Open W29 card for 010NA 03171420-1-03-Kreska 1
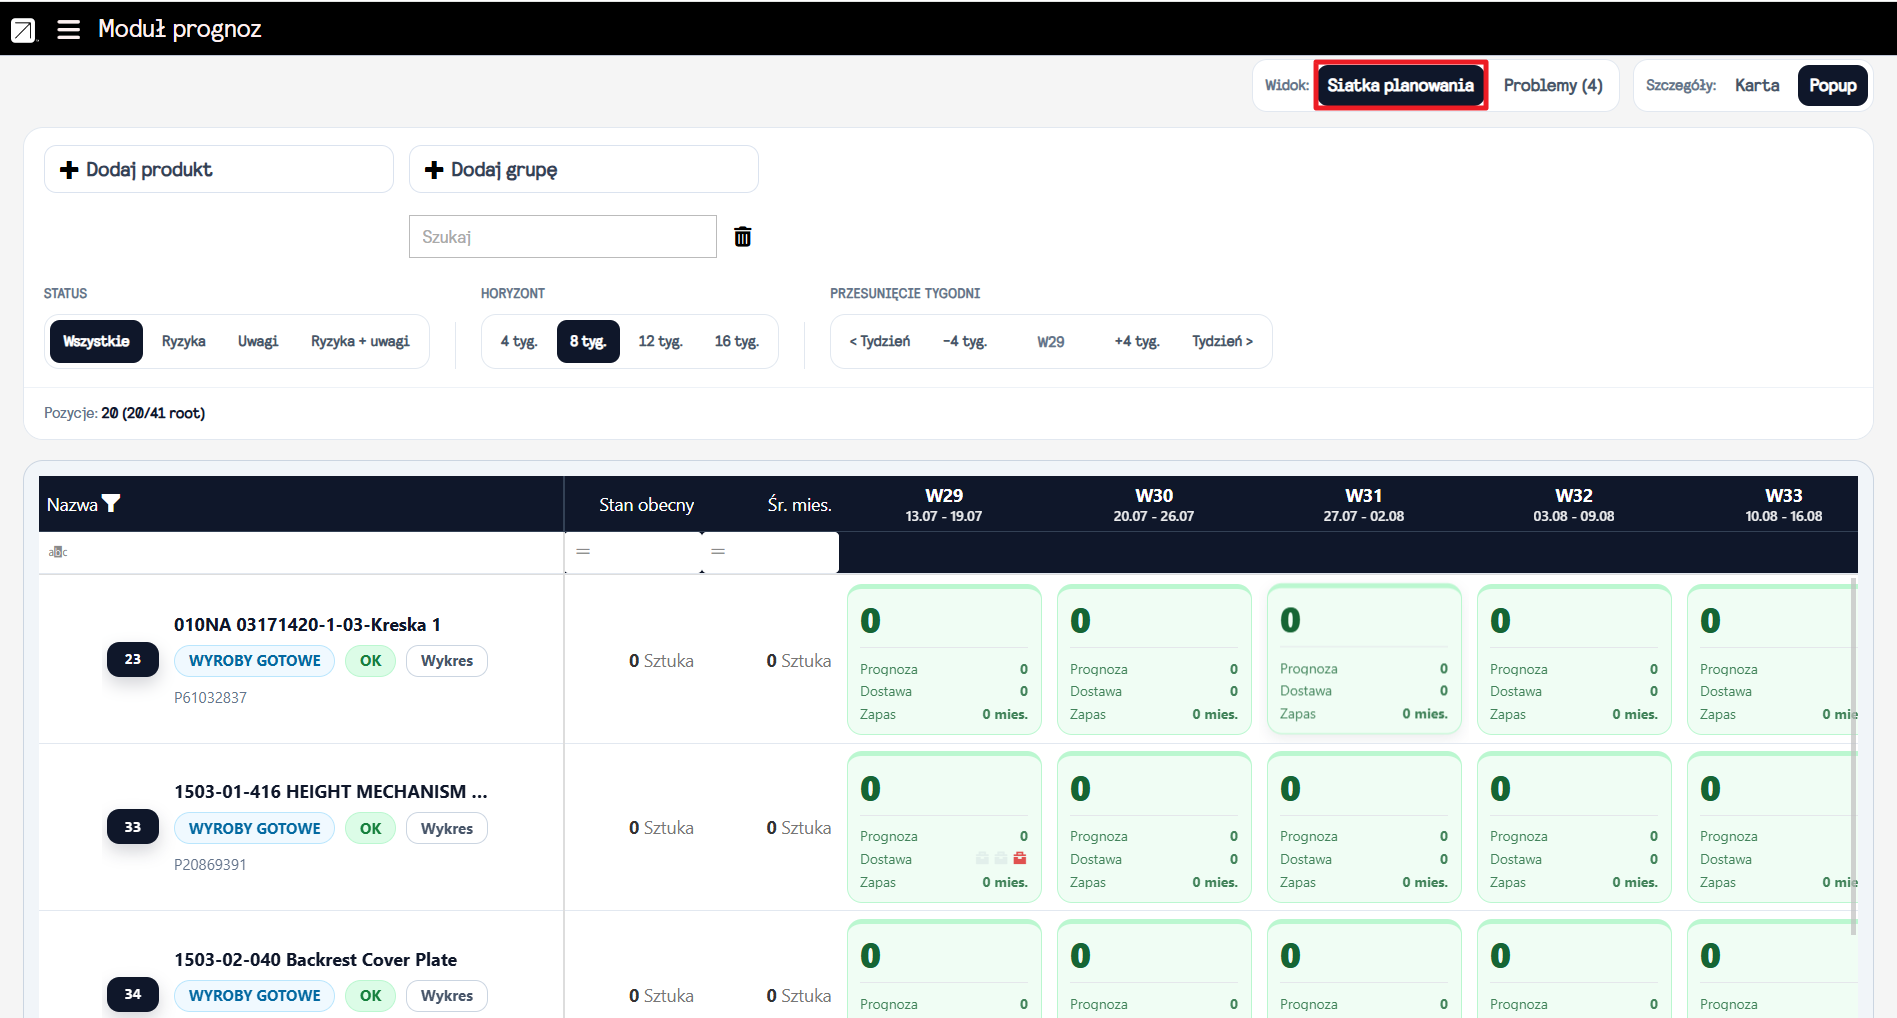 [x=944, y=660]
